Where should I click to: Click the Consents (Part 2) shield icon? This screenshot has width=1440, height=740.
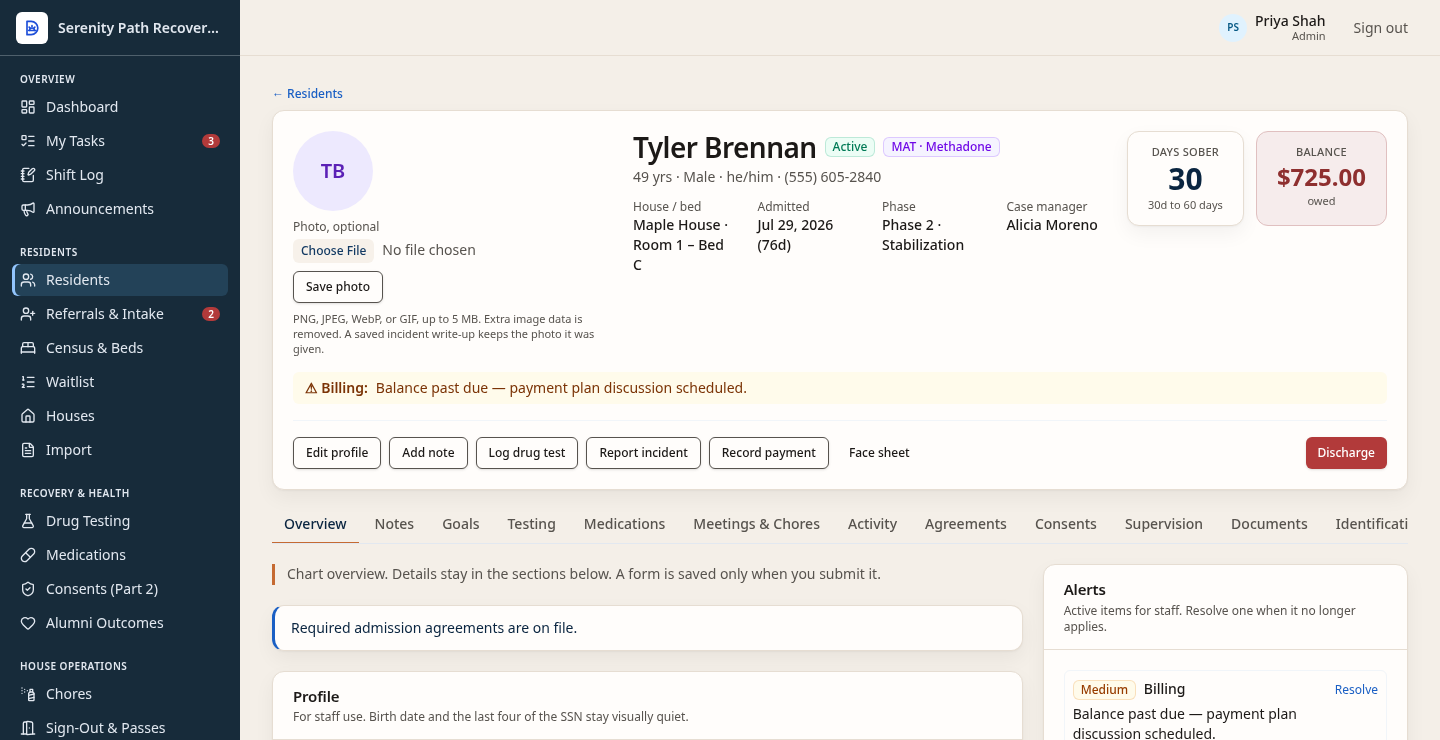(28, 589)
